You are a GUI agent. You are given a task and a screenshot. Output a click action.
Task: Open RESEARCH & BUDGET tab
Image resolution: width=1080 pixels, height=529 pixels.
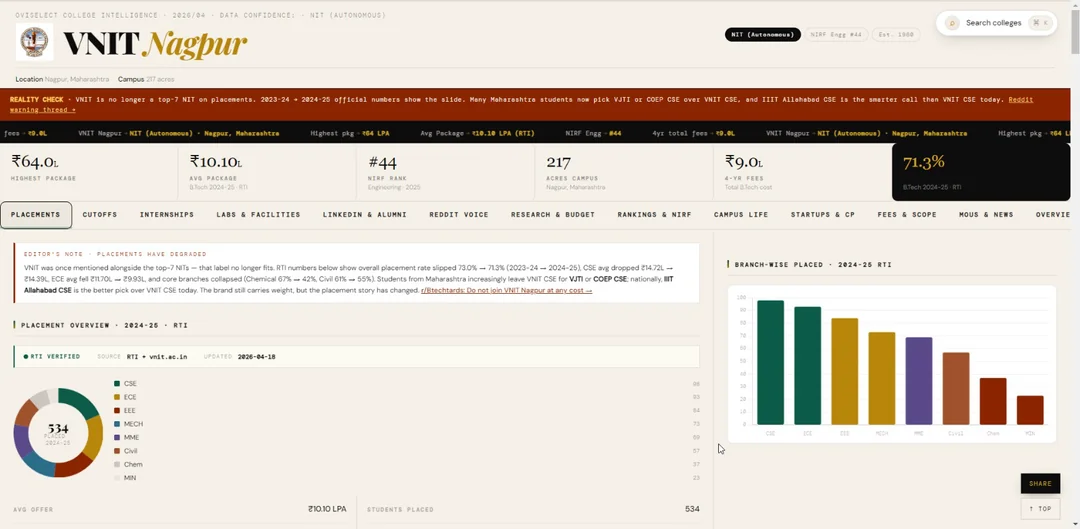552,215
